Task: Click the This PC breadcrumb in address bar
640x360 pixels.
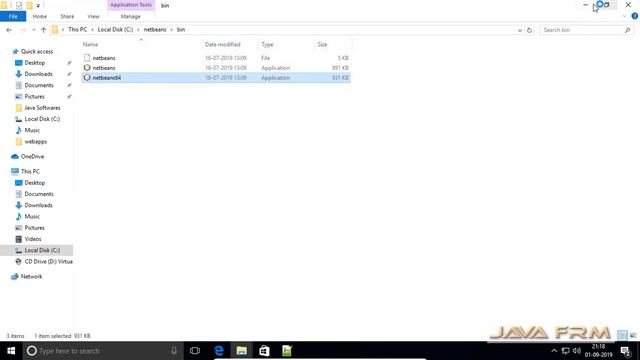Action: pos(78,29)
